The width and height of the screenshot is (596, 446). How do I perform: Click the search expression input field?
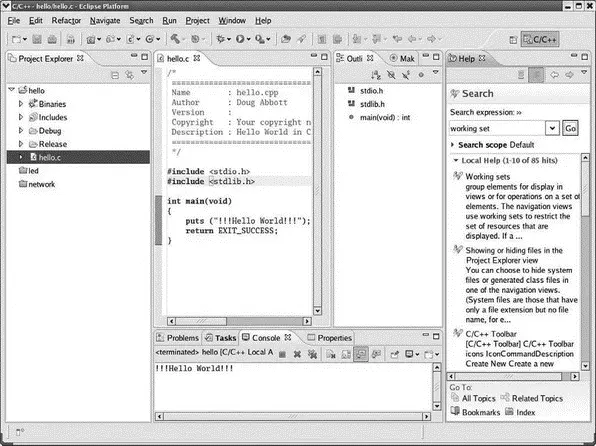coord(497,128)
